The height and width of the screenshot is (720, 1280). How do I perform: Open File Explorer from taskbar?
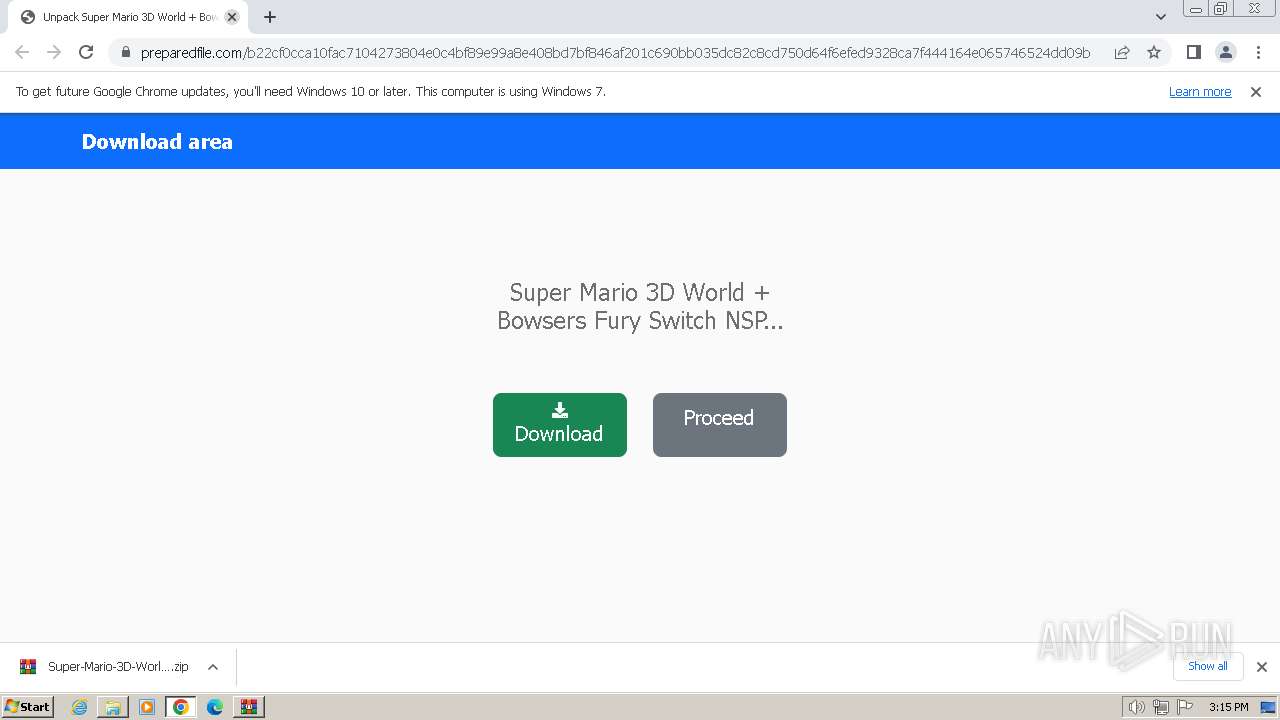113,707
